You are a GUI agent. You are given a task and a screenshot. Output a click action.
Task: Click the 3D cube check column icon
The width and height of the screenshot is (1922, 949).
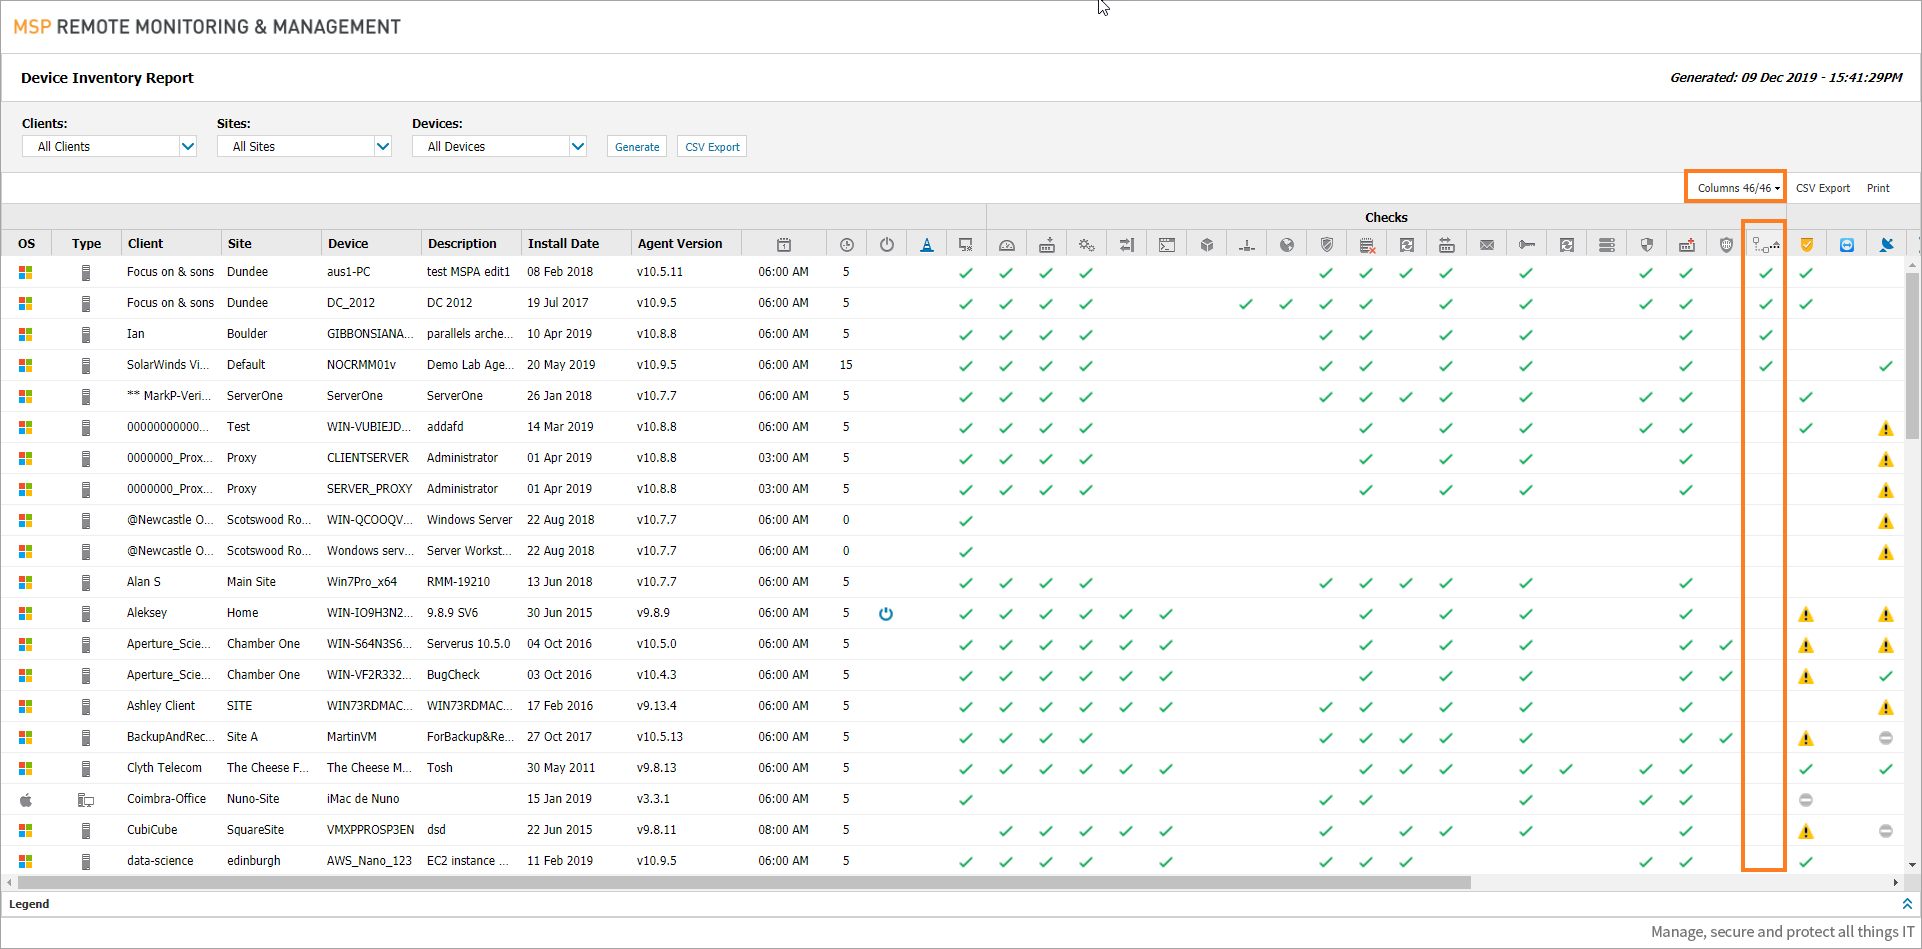1207,244
